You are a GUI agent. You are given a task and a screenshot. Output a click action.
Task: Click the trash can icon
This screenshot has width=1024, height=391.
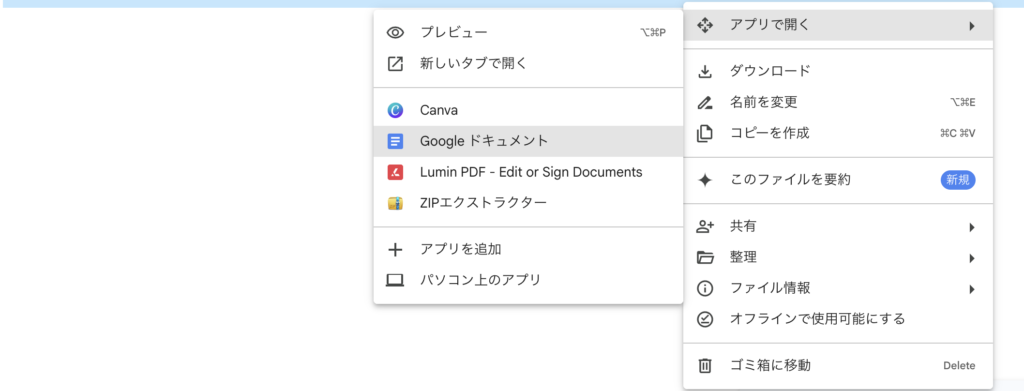click(x=705, y=366)
